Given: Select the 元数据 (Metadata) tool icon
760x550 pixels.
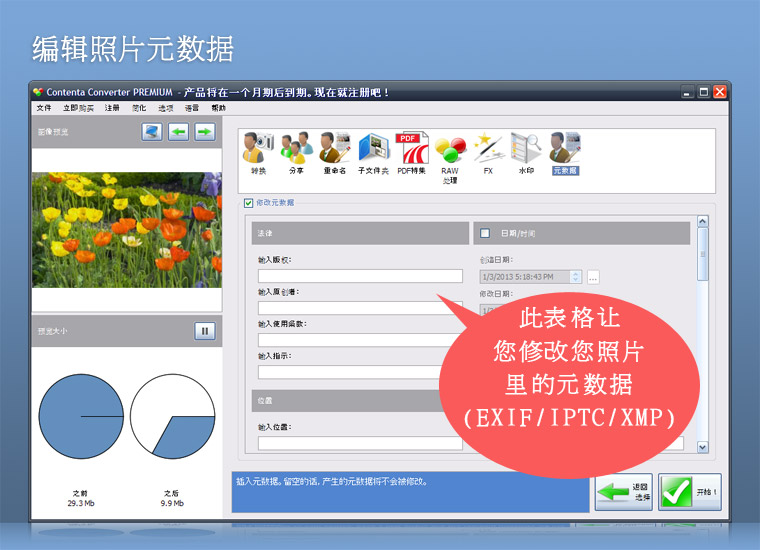Looking at the screenshot, I should click(565, 153).
